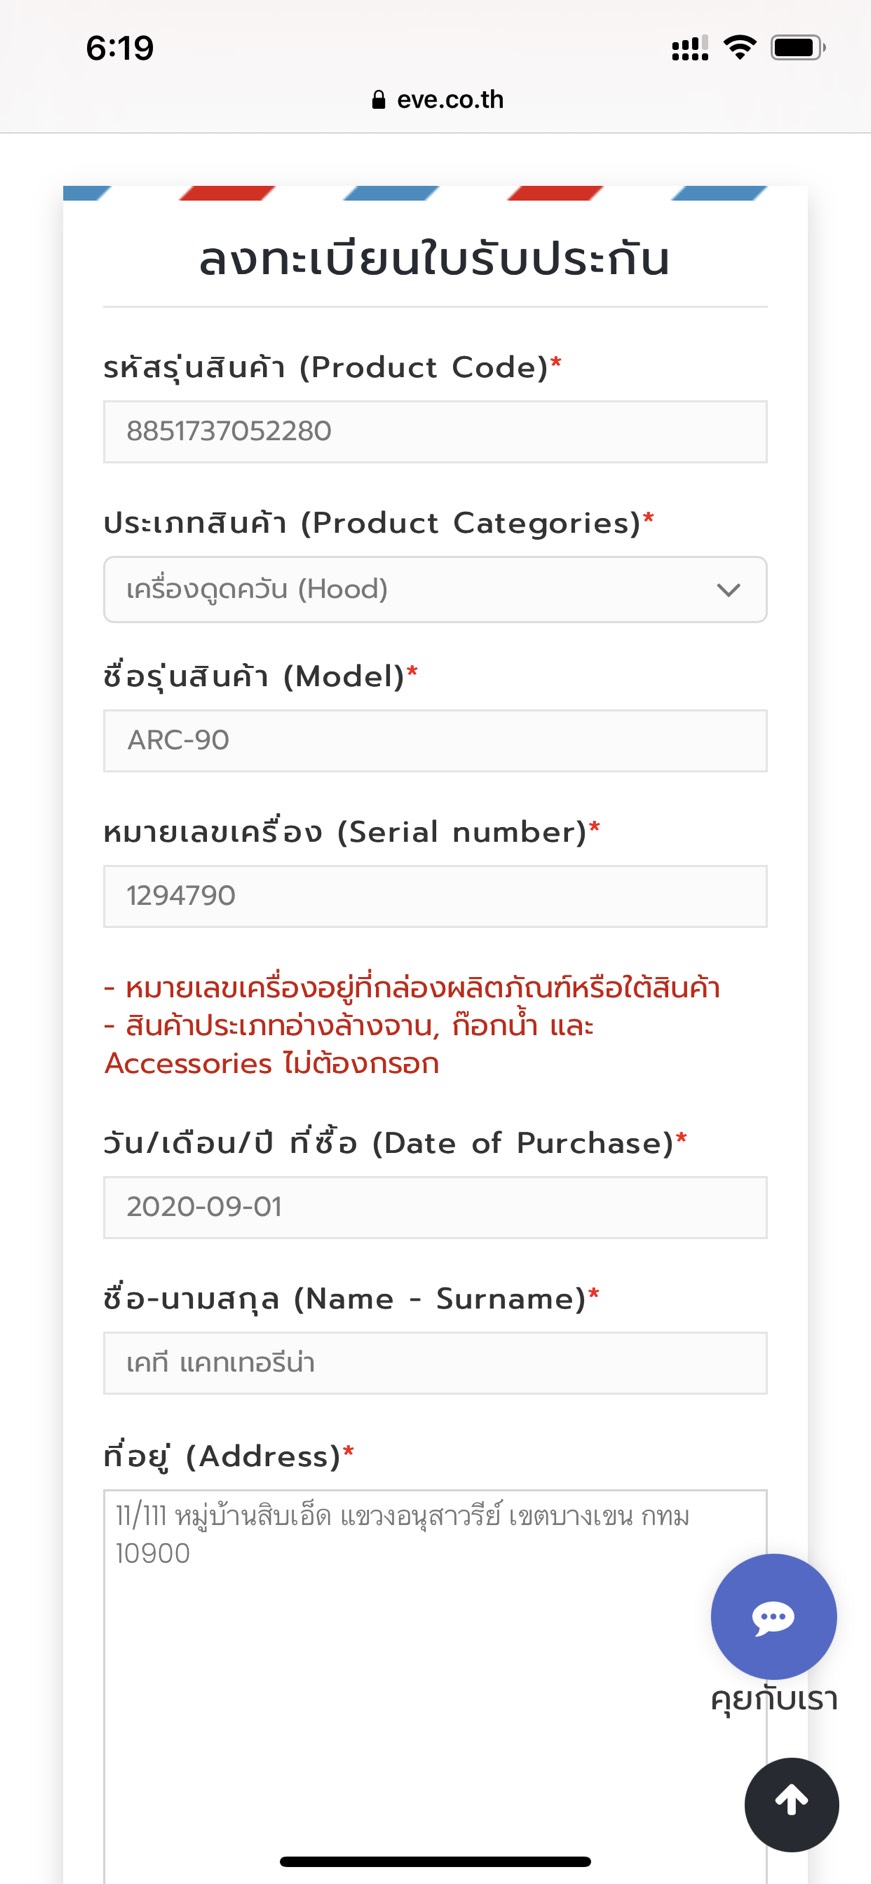Image resolution: width=871 pixels, height=1884 pixels.
Task: Tap the battery indicator icon
Action: click(798, 47)
